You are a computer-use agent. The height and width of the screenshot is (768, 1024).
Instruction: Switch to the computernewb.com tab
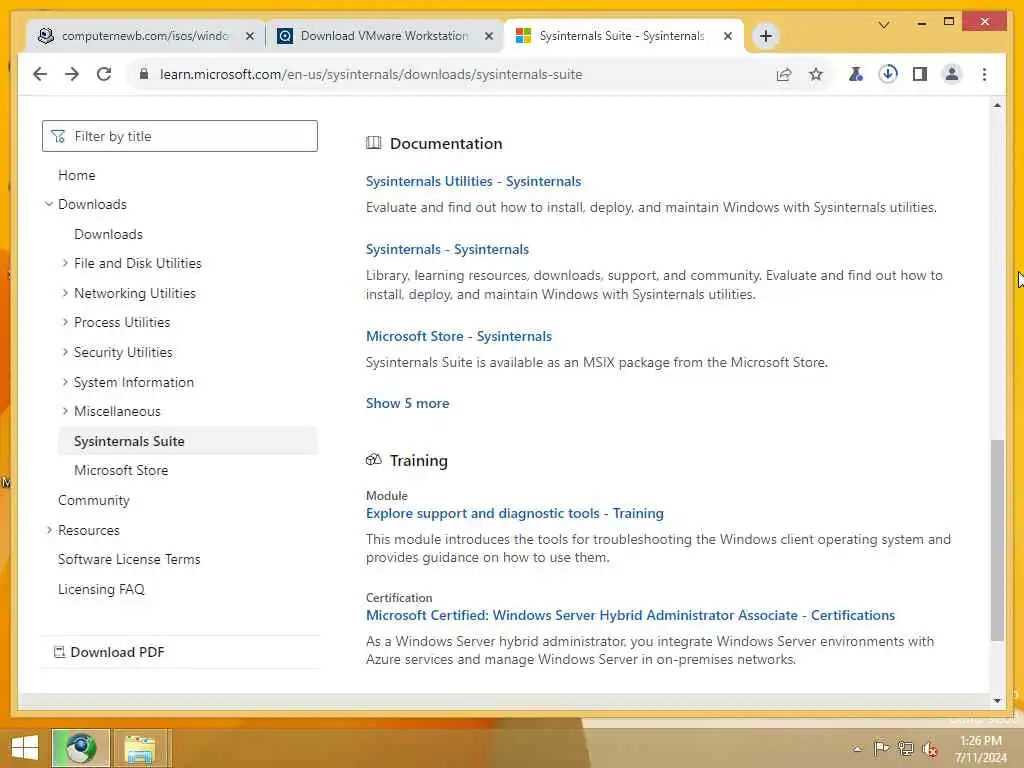click(146, 36)
